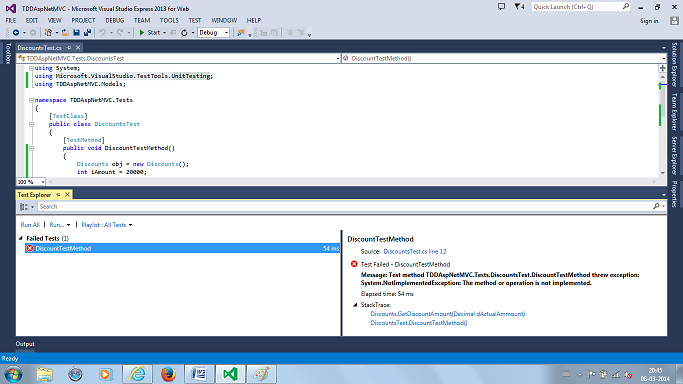Open the Team Explorer side tab
This screenshot has width=683, height=384.
(674, 111)
